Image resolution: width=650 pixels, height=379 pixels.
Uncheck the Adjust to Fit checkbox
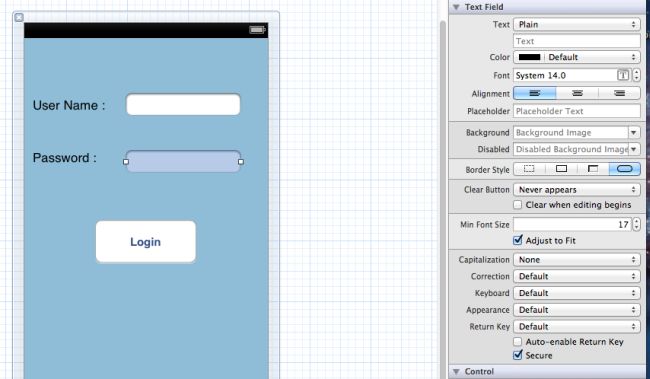coord(517,240)
